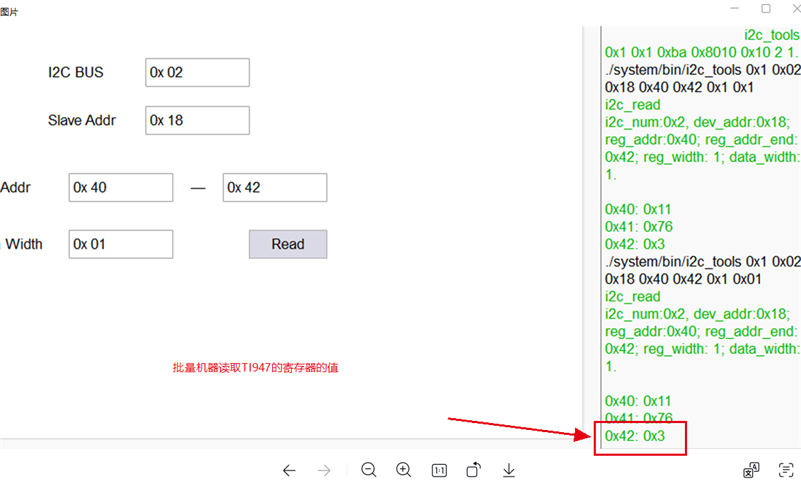
Task: Open the image translate tool icon
Action: pyautogui.click(x=751, y=470)
